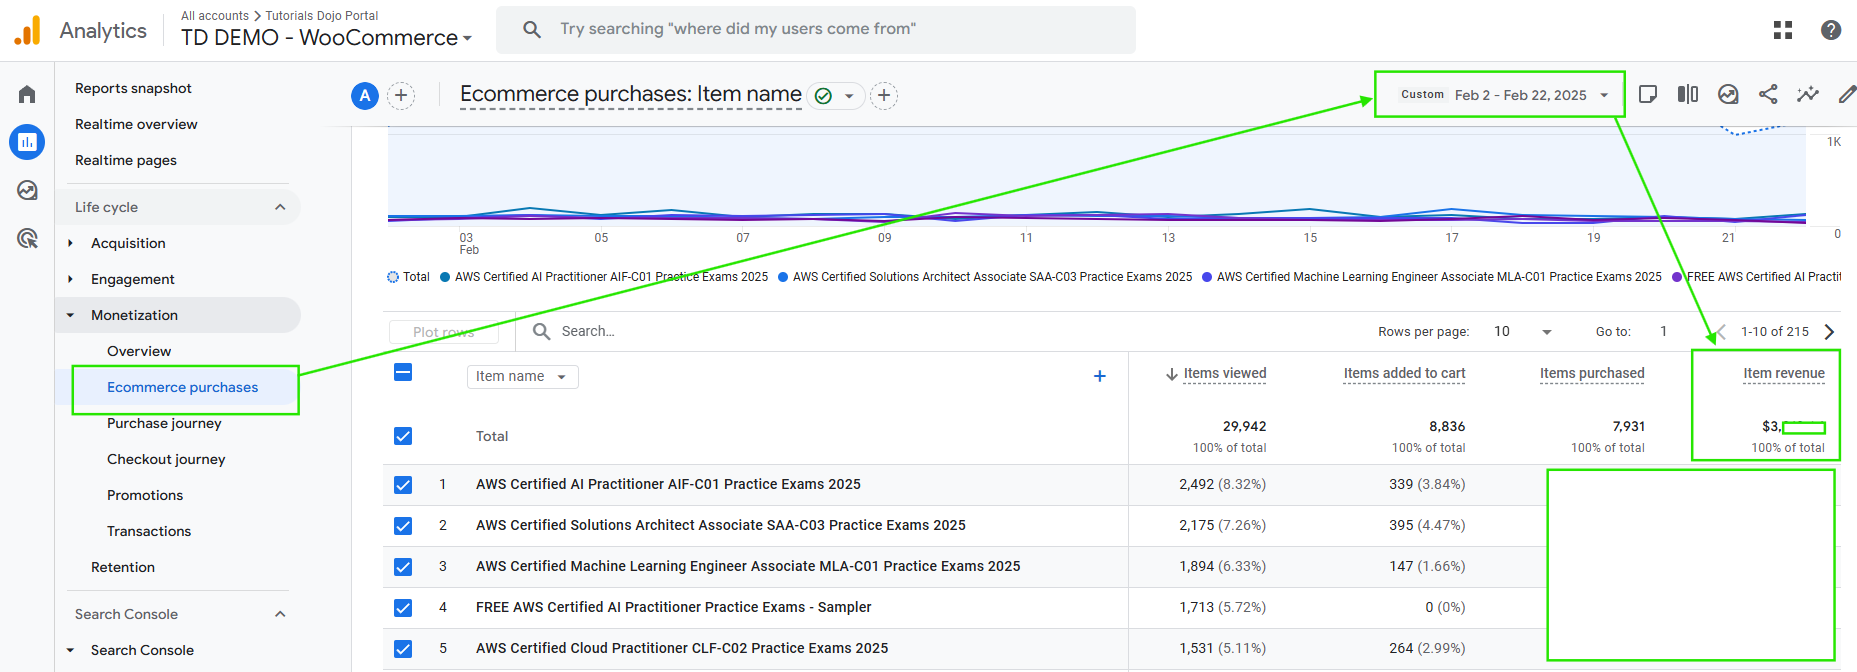Viewport: 1857px width, 672px height.
Task: Open Transactions report
Action: tap(149, 531)
